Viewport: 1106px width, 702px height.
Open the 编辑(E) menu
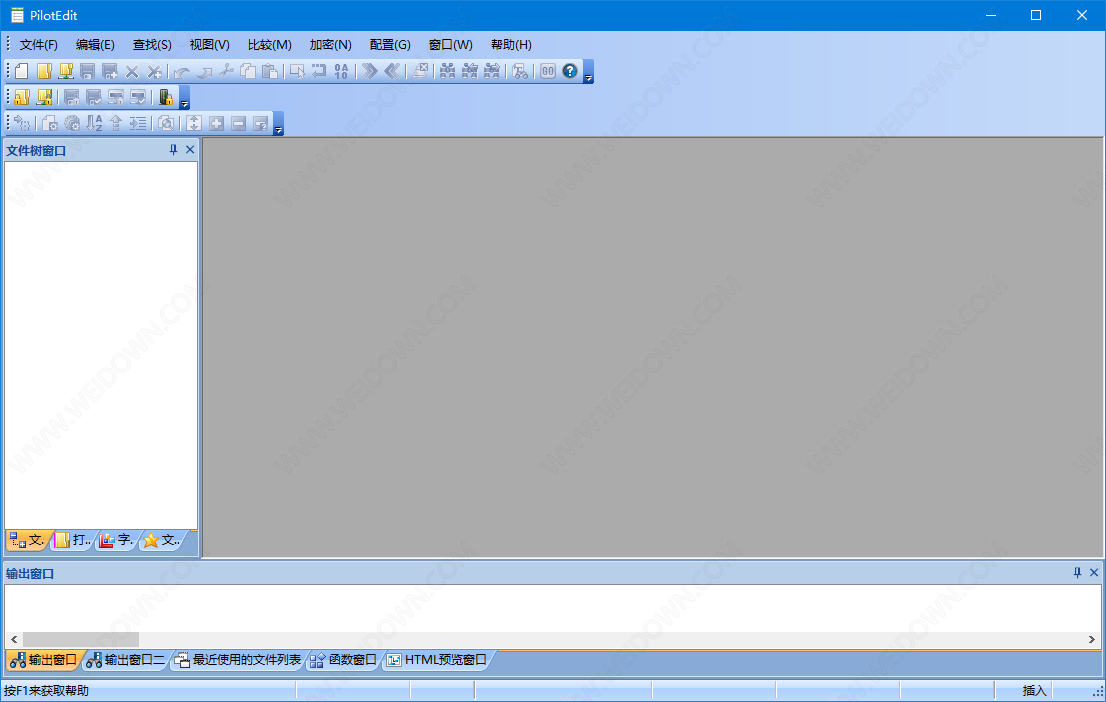[x=95, y=44]
